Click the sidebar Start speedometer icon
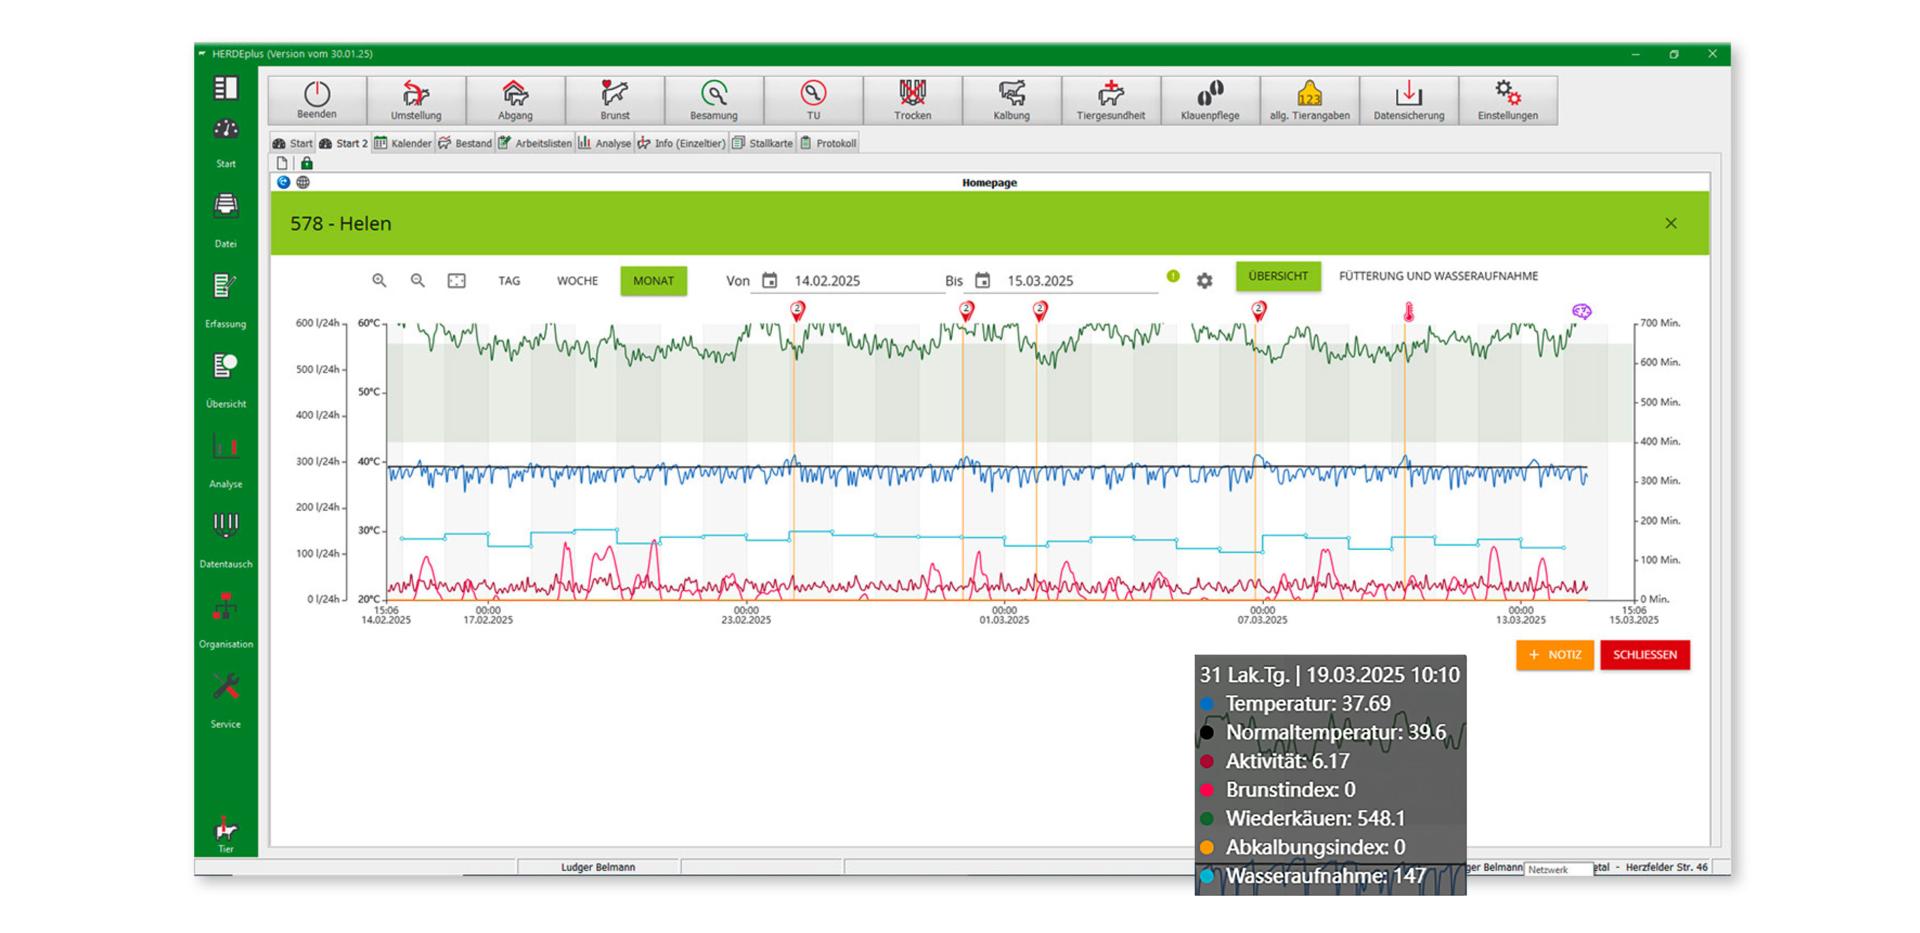Screen dimensions: 1920x933 pyautogui.click(x=226, y=129)
